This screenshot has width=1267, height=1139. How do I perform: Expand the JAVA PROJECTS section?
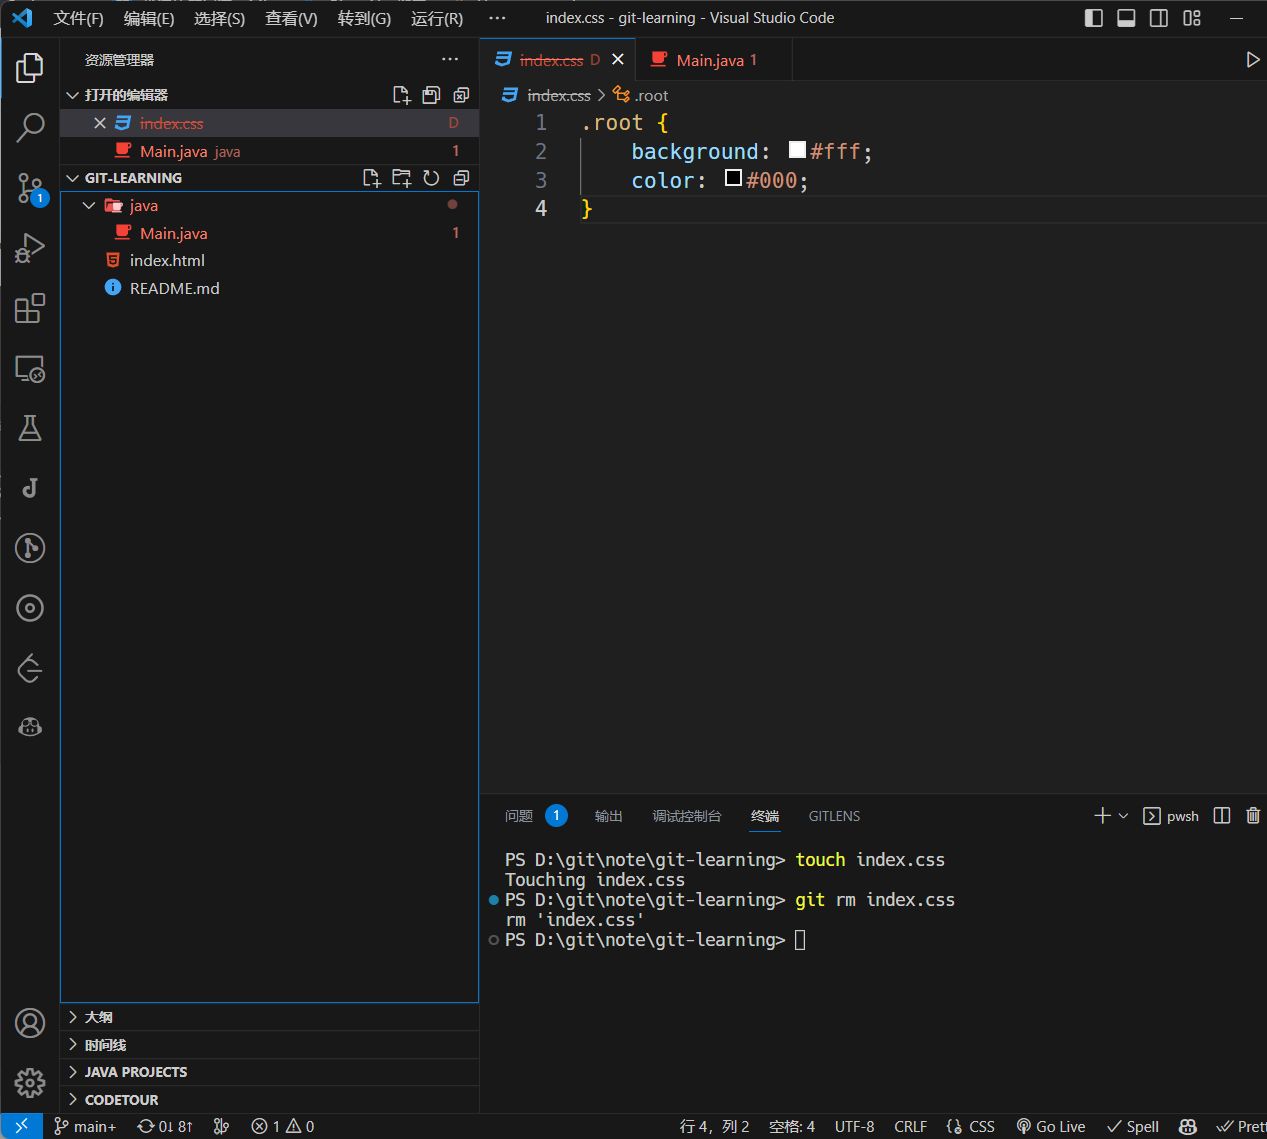point(136,1072)
